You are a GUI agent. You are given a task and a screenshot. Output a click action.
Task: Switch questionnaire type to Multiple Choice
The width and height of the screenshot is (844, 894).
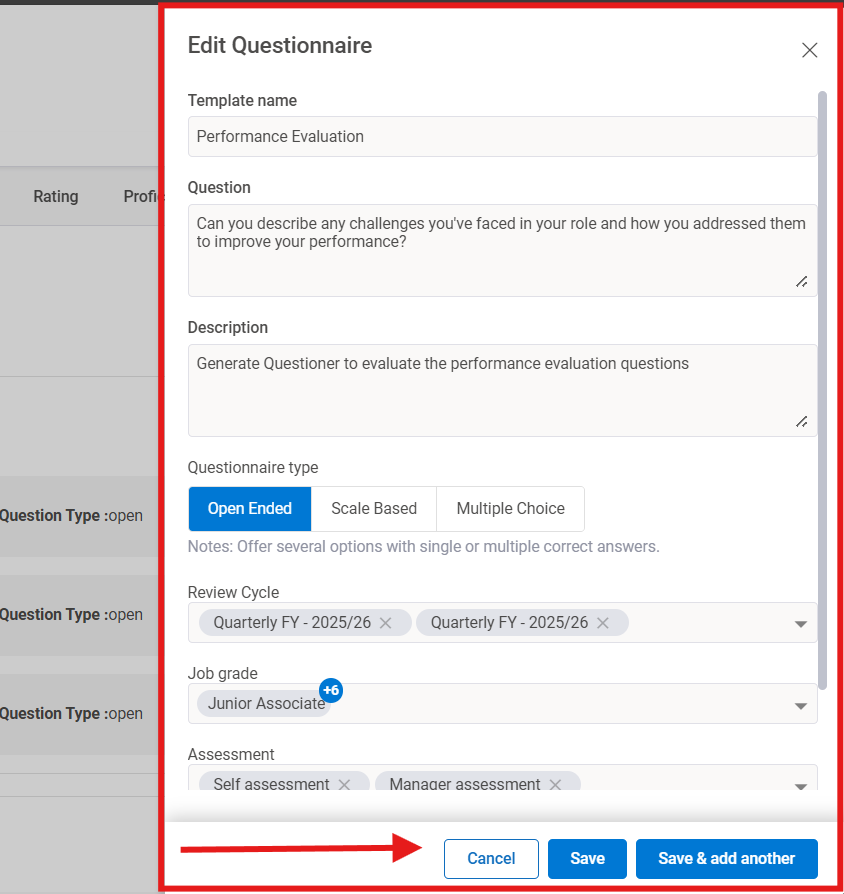510,509
